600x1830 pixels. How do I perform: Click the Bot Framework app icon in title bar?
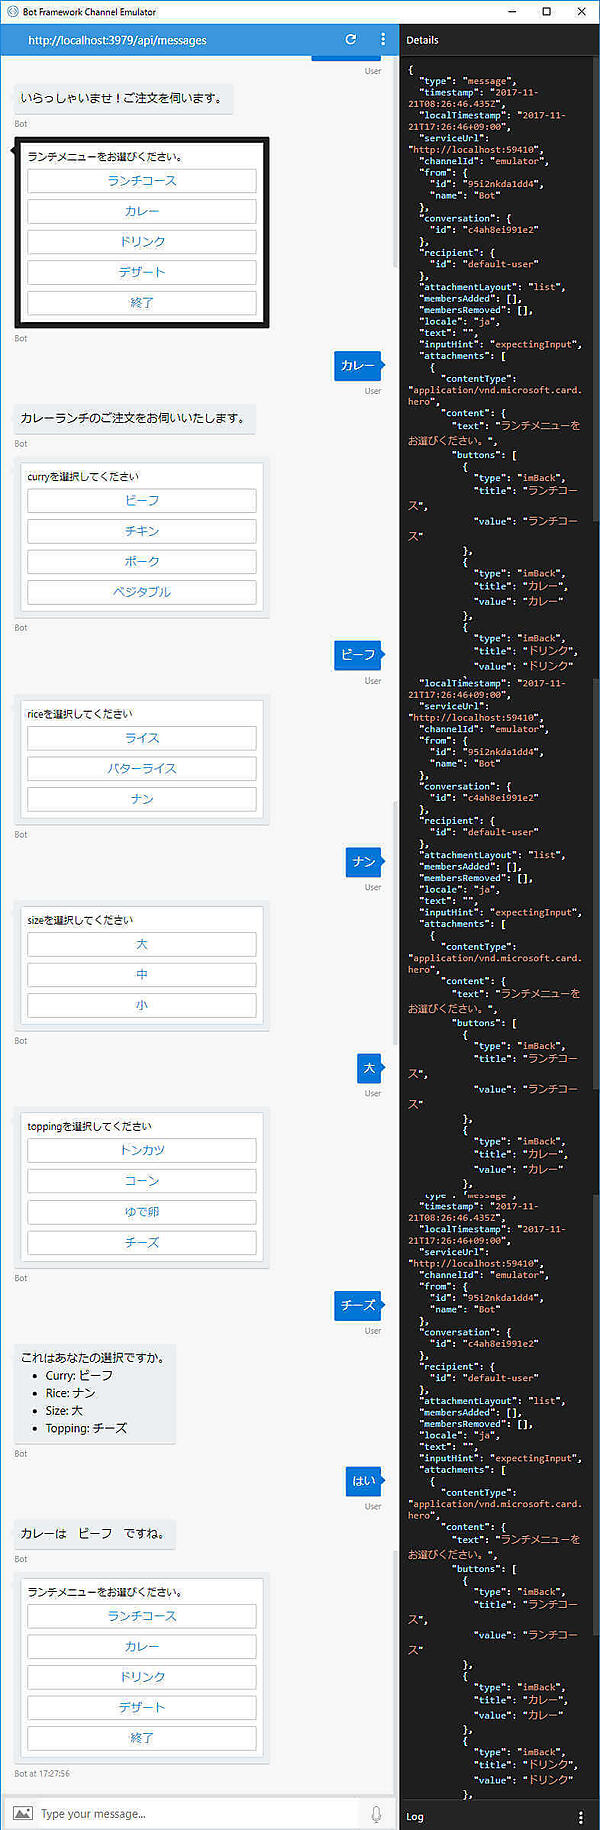pyautogui.click(x=12, y=12)
